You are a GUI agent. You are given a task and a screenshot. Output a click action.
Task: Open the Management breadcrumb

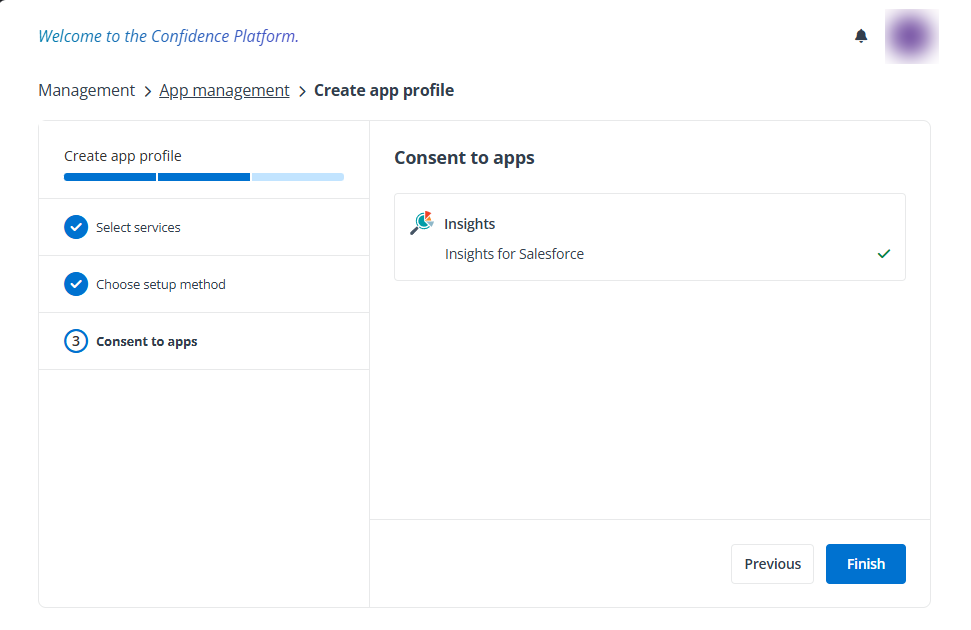[86, 90]
